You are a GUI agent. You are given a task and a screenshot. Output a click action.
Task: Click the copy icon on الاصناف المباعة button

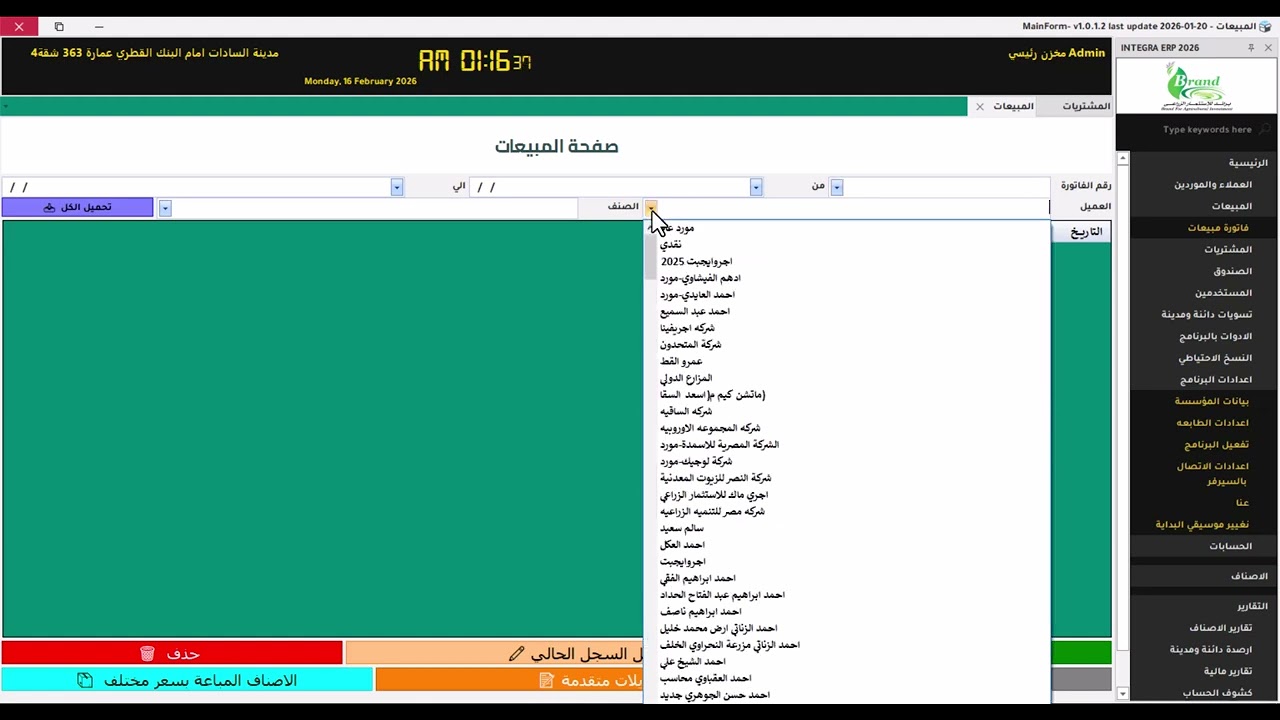pos(85,681)
